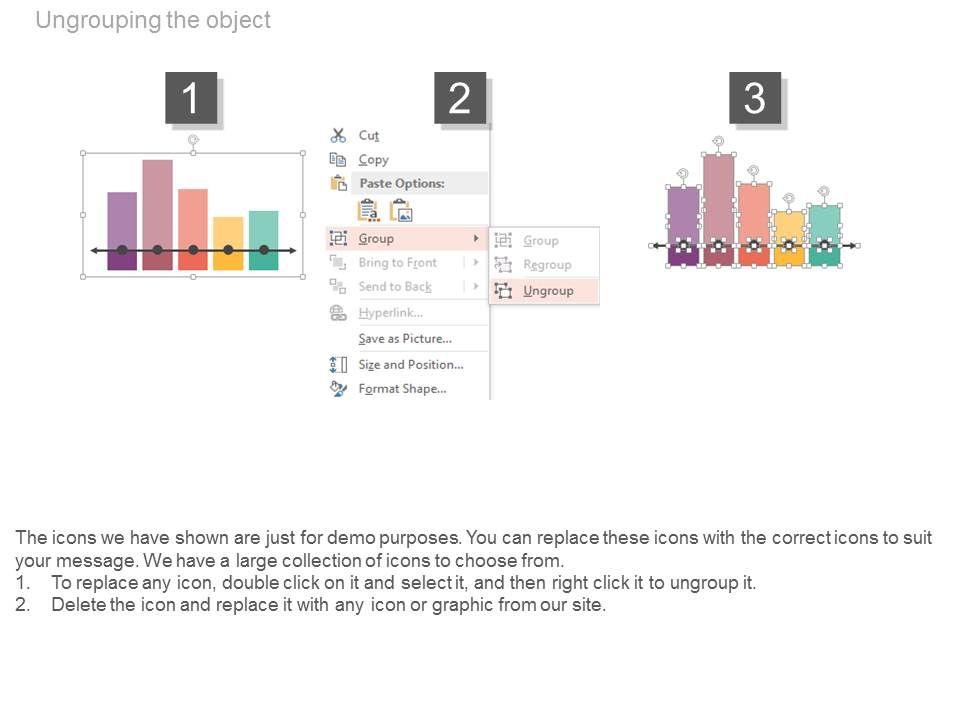Click the Size and Position icon
960x720 pixels.
coord(338,364)
